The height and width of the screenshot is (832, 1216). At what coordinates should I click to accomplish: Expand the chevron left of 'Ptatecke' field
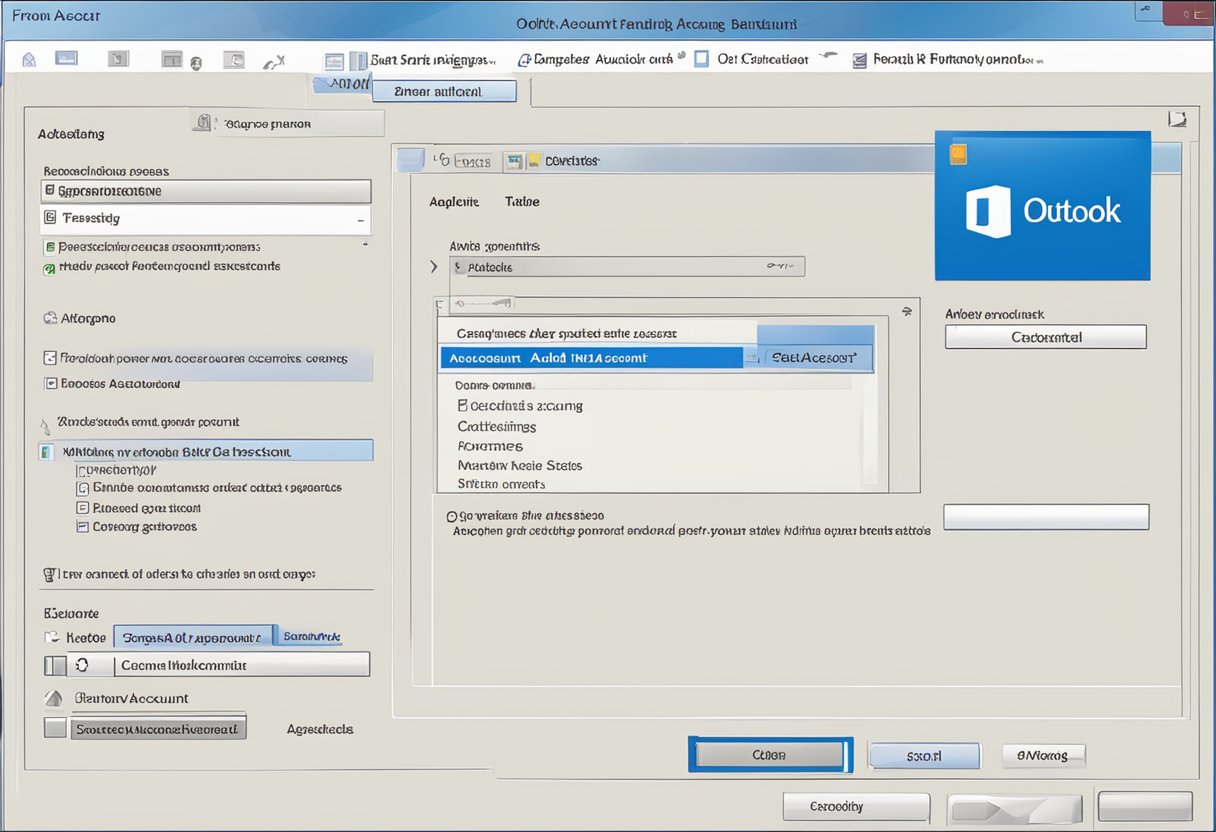433,267
